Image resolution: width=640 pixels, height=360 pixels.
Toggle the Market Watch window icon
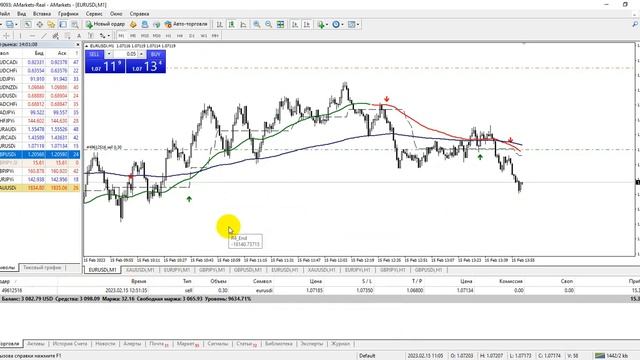(x=27, y=24)
